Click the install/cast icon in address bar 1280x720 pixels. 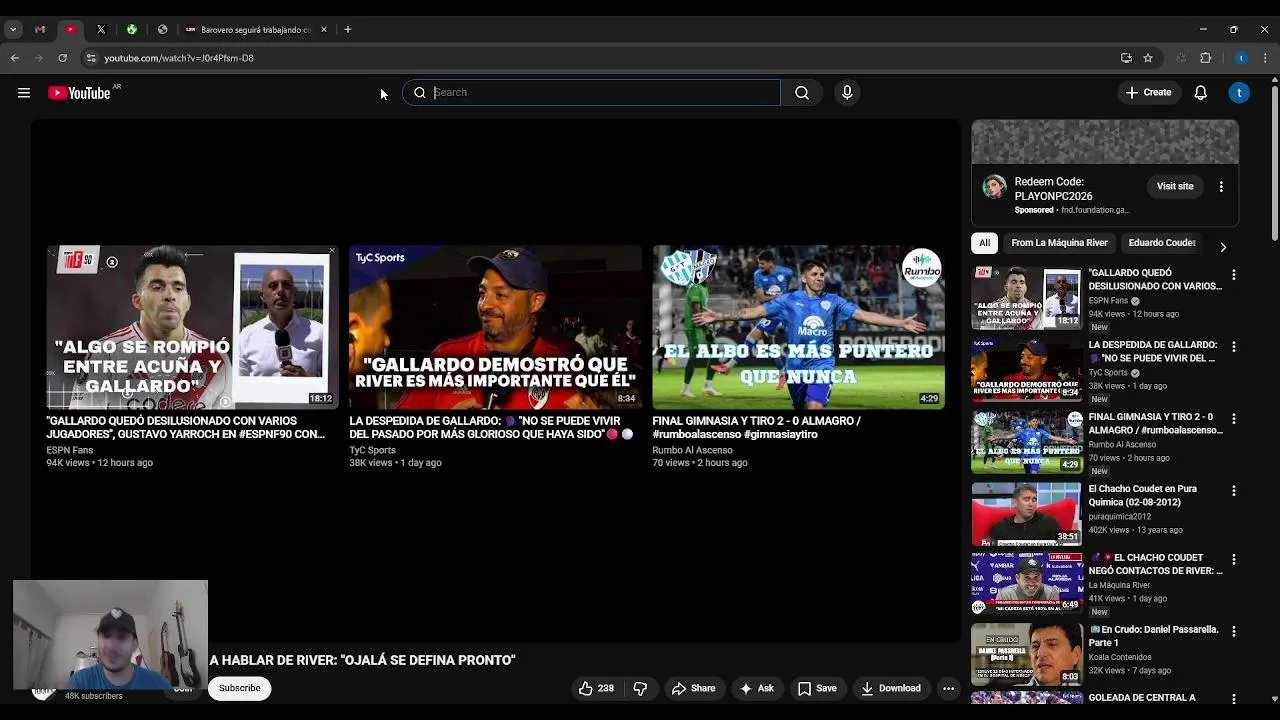[x=1126, y=58]
